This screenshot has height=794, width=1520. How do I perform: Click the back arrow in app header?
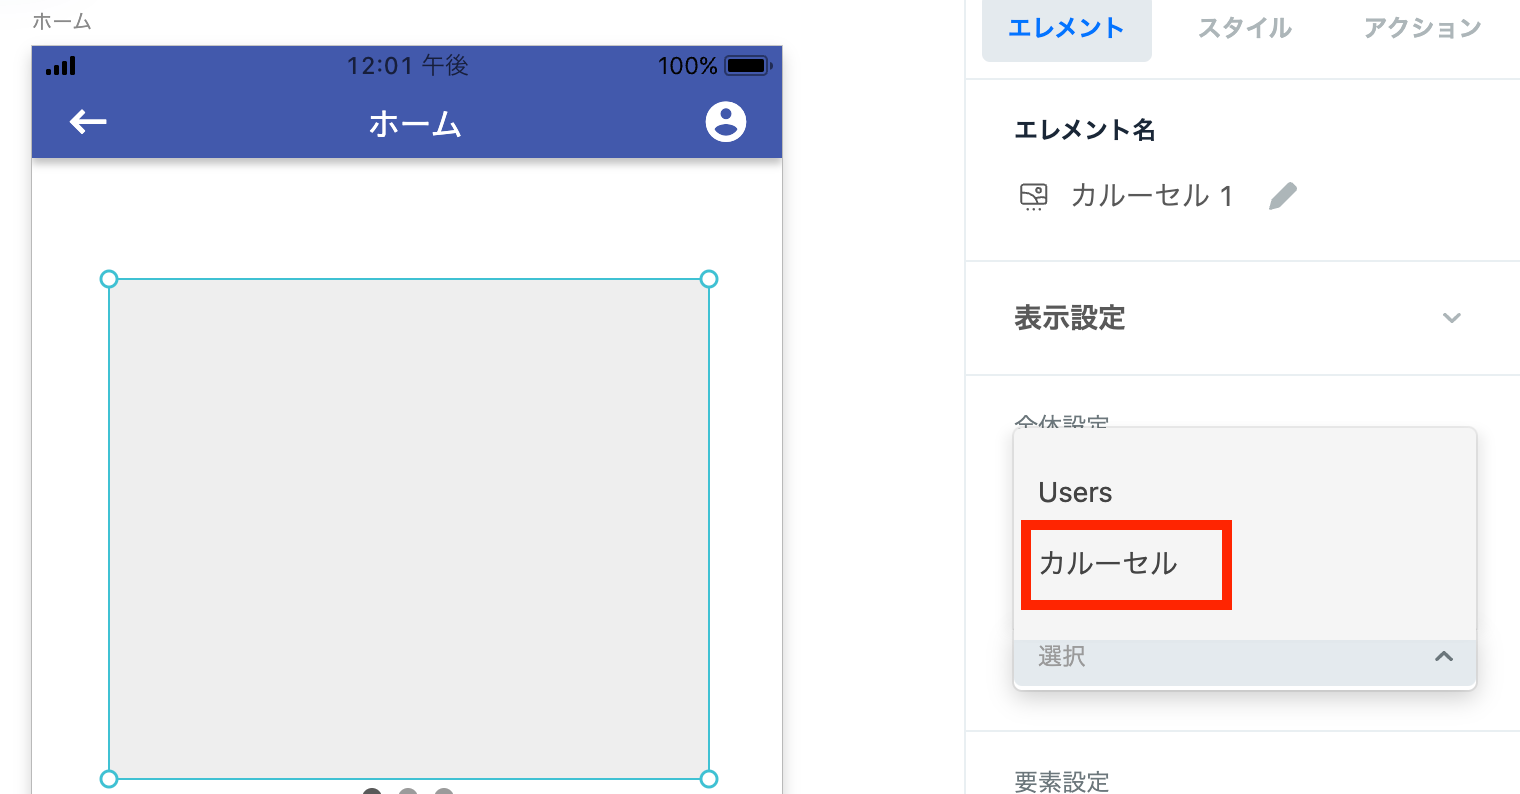[x=88, y=122]
